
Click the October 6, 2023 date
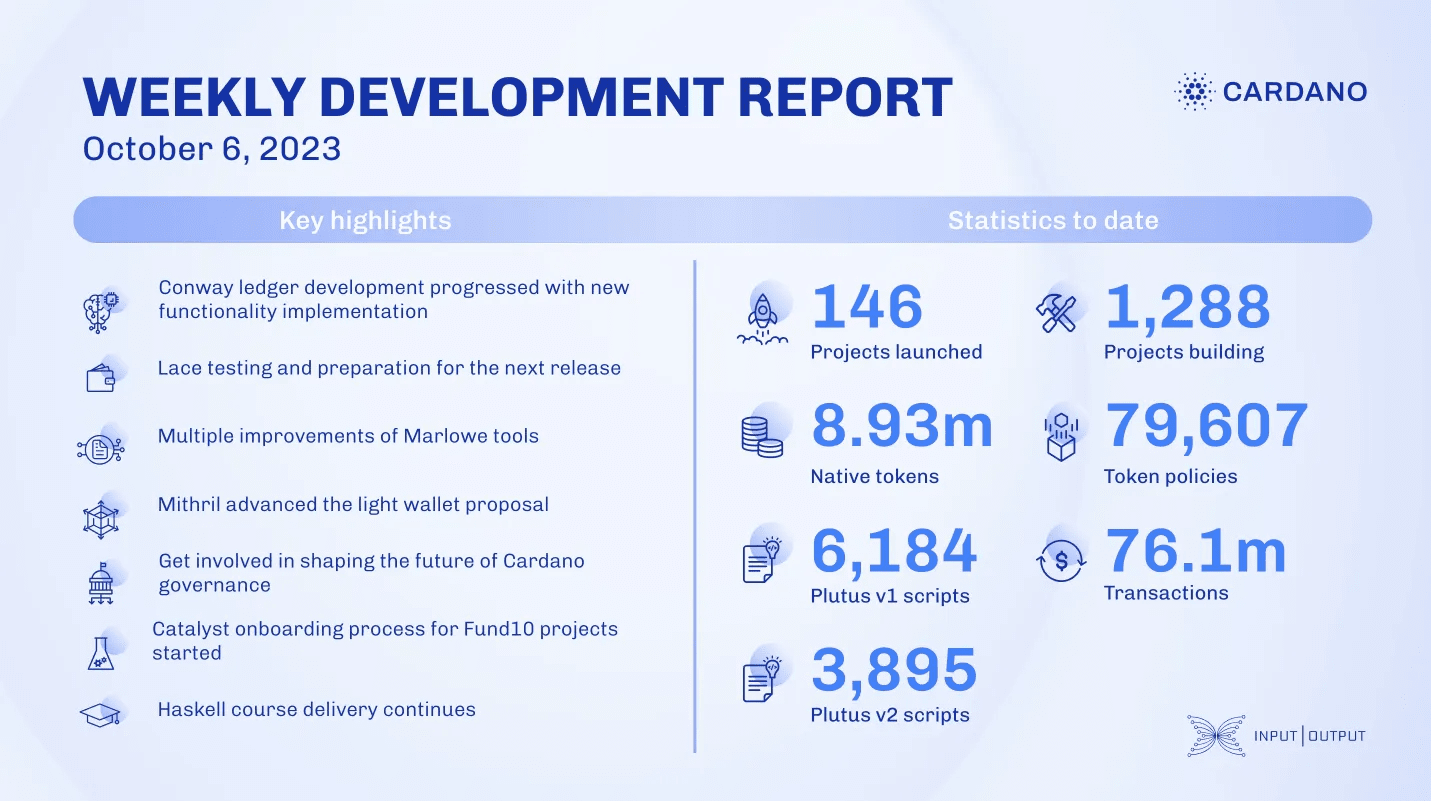[x=212, y=149]
